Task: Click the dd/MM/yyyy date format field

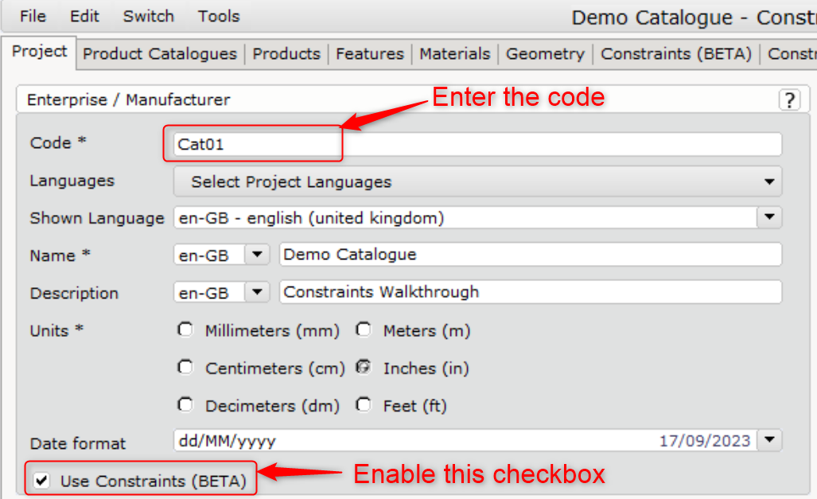Action: coord(465,440)
